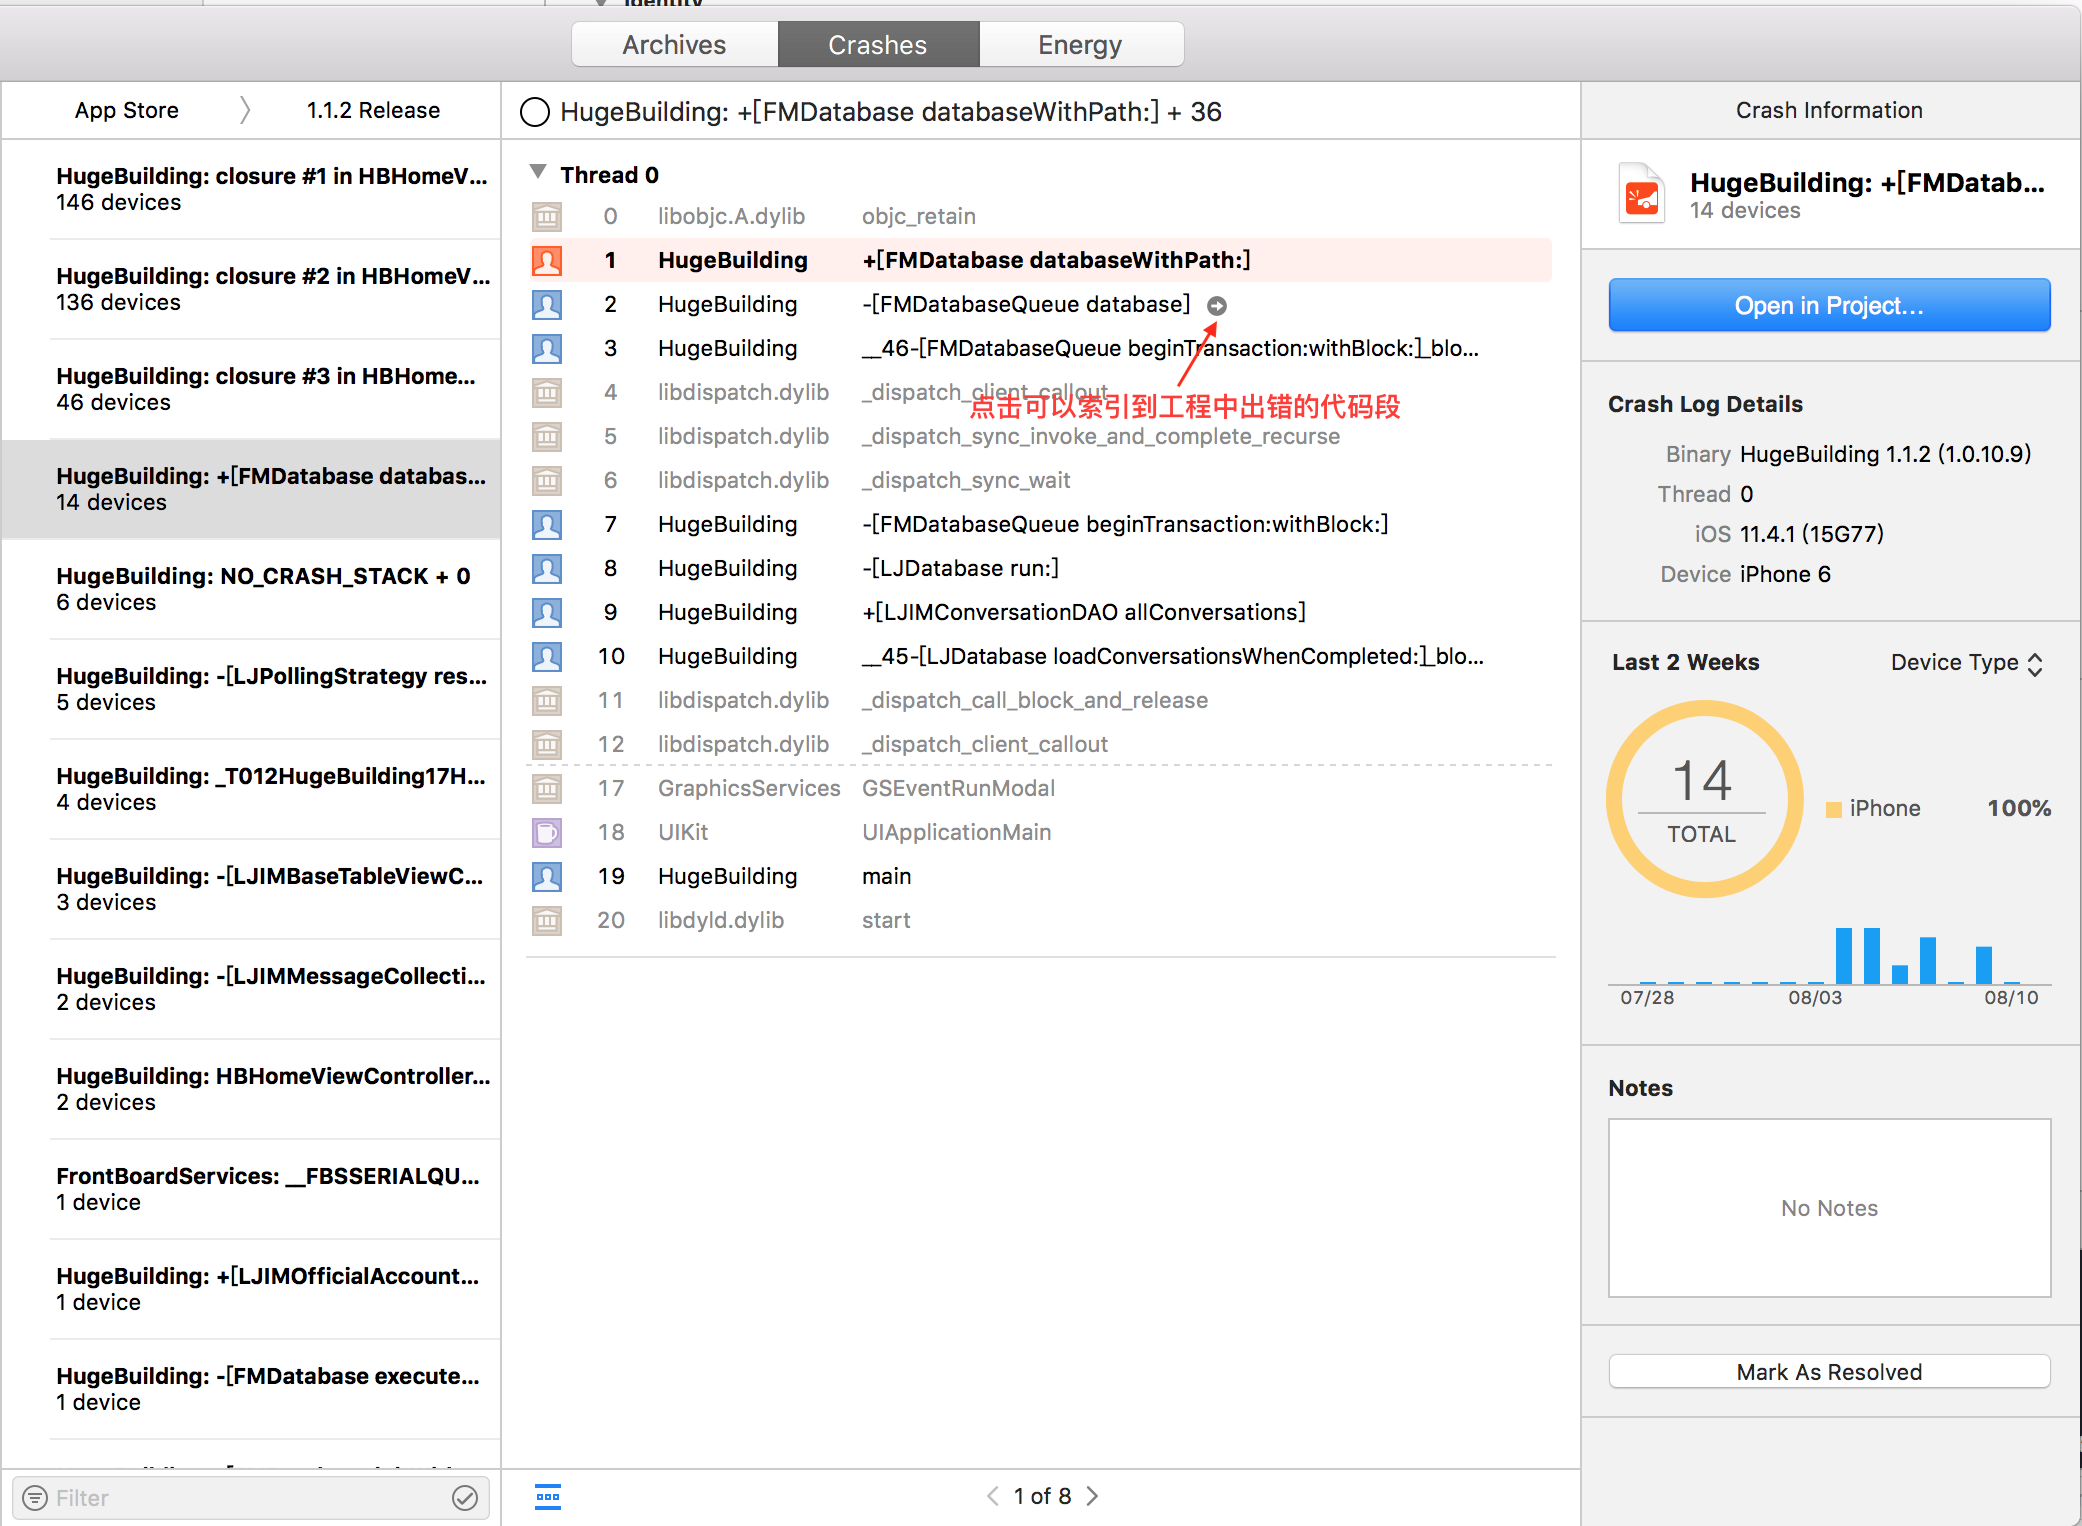Select frame 7 beginTransaction:withBlock:

[1040, 525]
